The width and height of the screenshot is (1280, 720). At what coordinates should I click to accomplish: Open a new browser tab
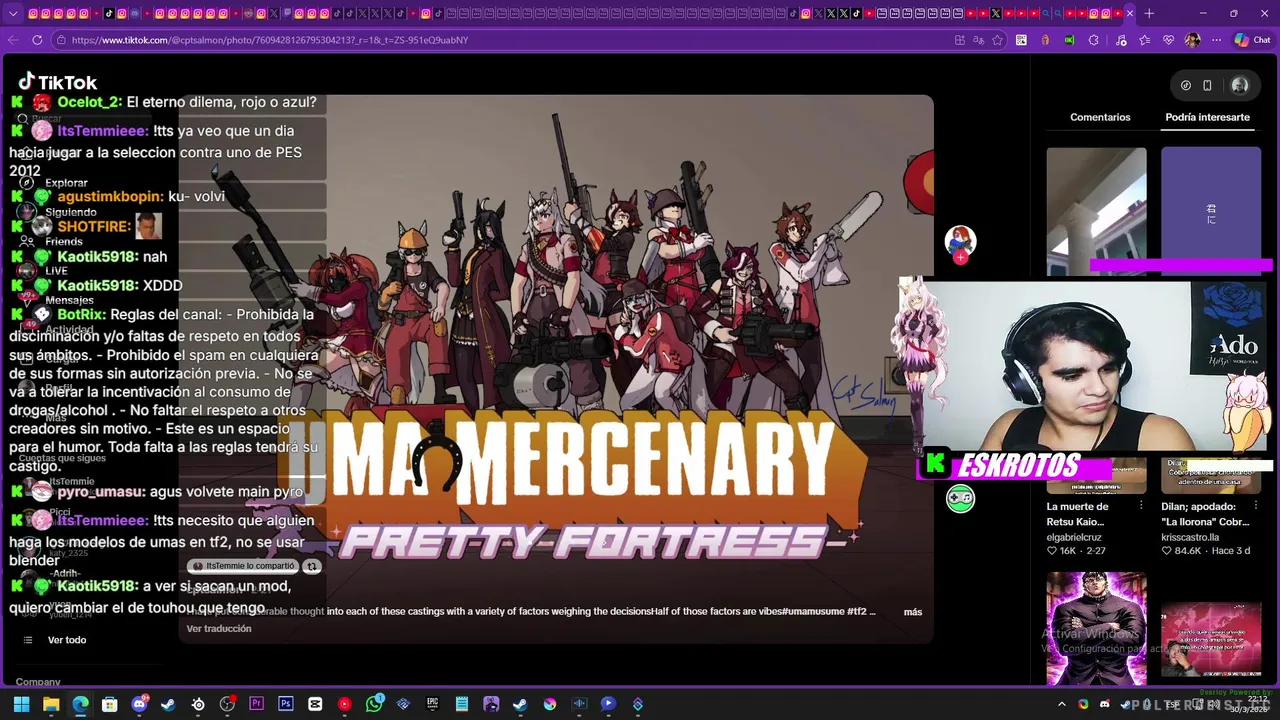(1149, 13)
